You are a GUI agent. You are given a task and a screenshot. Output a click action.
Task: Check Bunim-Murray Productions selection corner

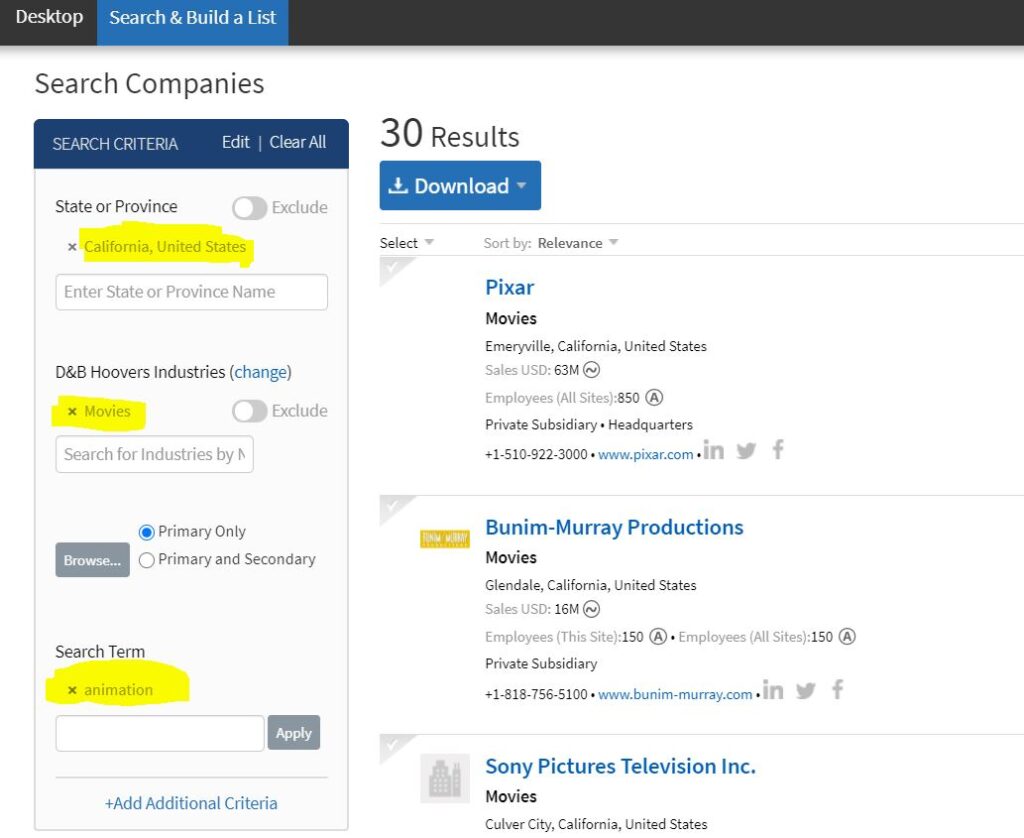point(393,507)
